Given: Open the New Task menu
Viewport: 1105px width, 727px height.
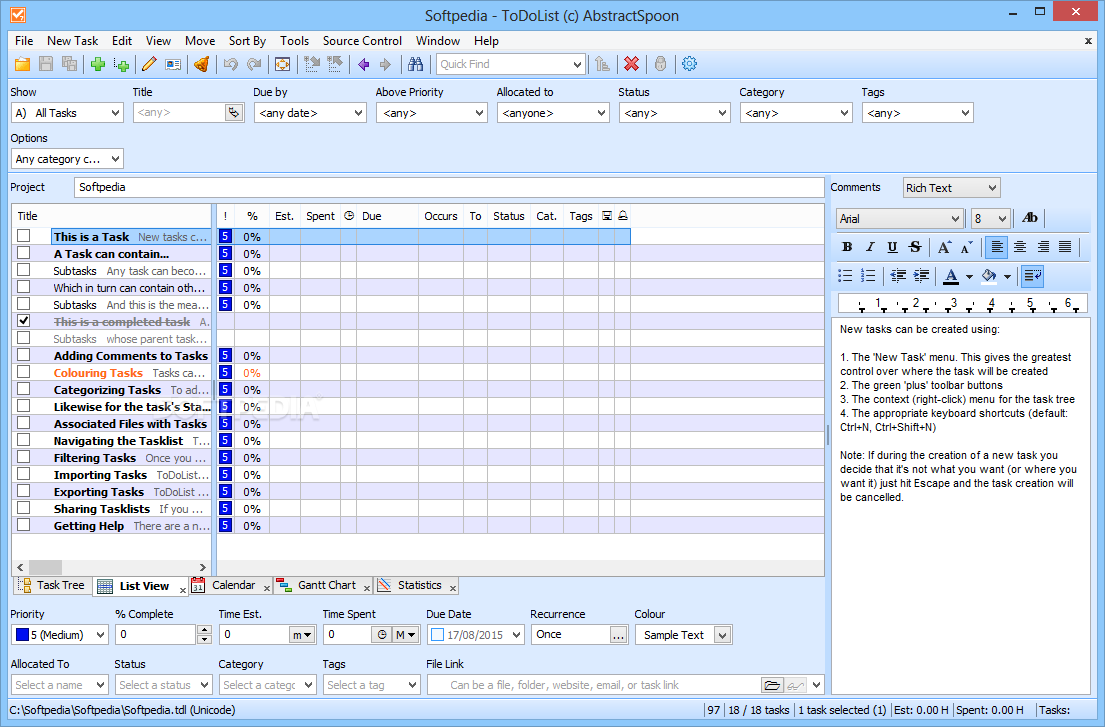Looking at the screenshot, I should [x=73, y=41].
